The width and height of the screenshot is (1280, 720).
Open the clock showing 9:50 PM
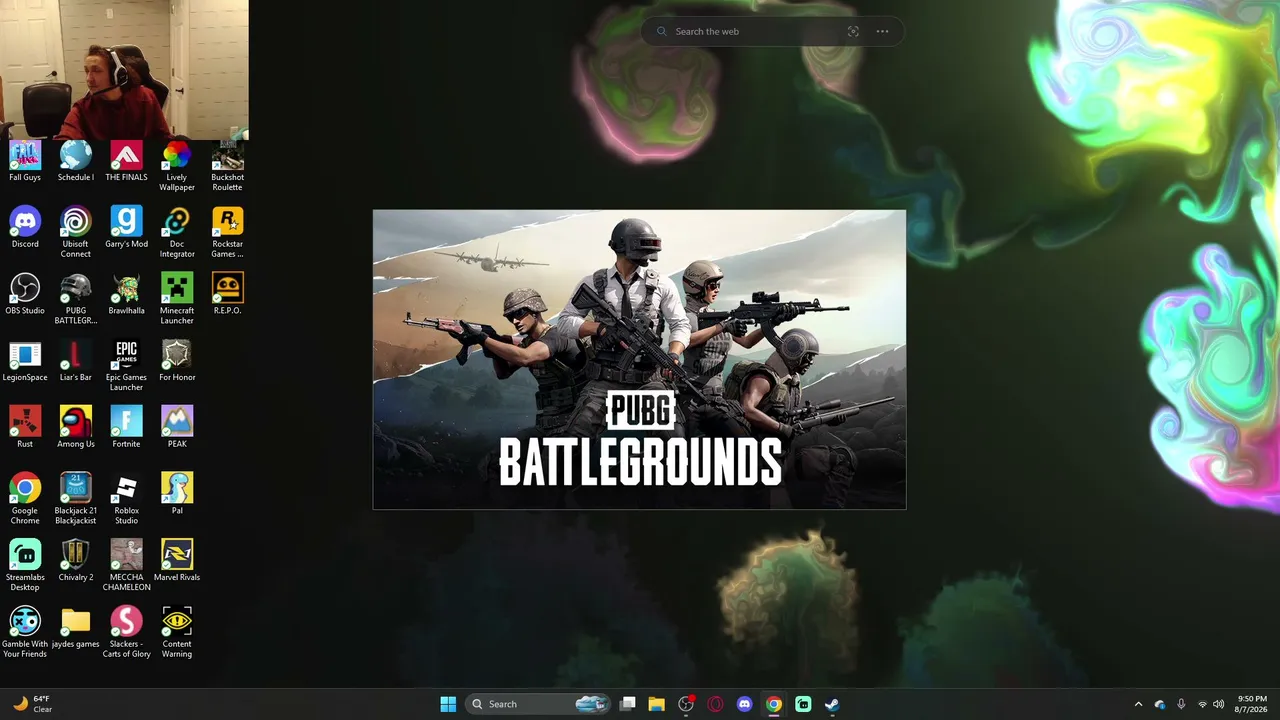point(1252,704)
